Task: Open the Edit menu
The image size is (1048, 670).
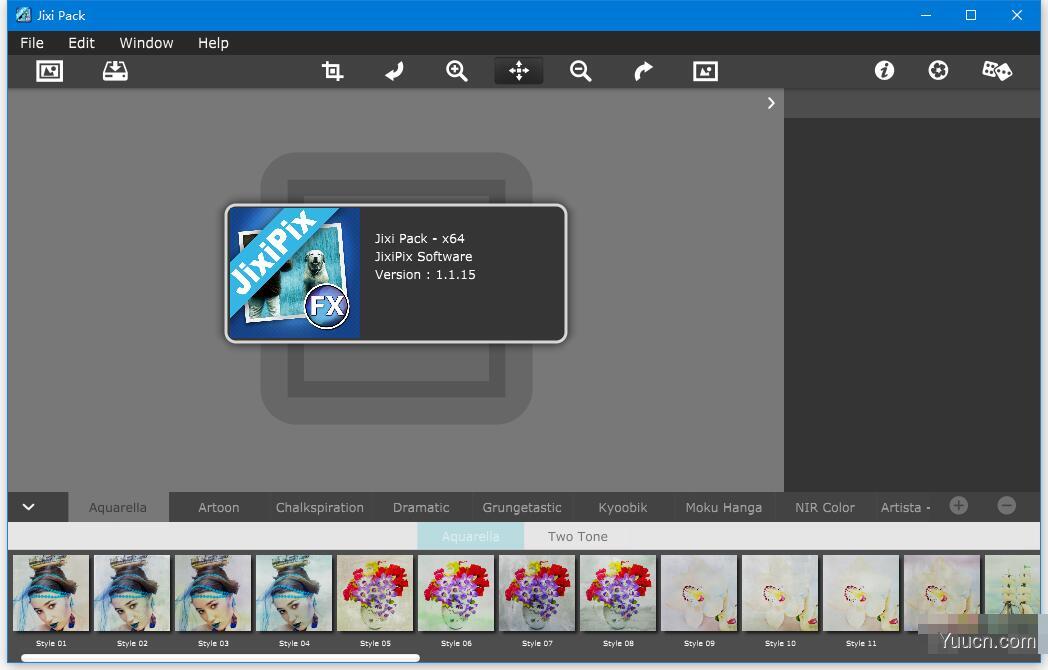Action: [82, 43]
